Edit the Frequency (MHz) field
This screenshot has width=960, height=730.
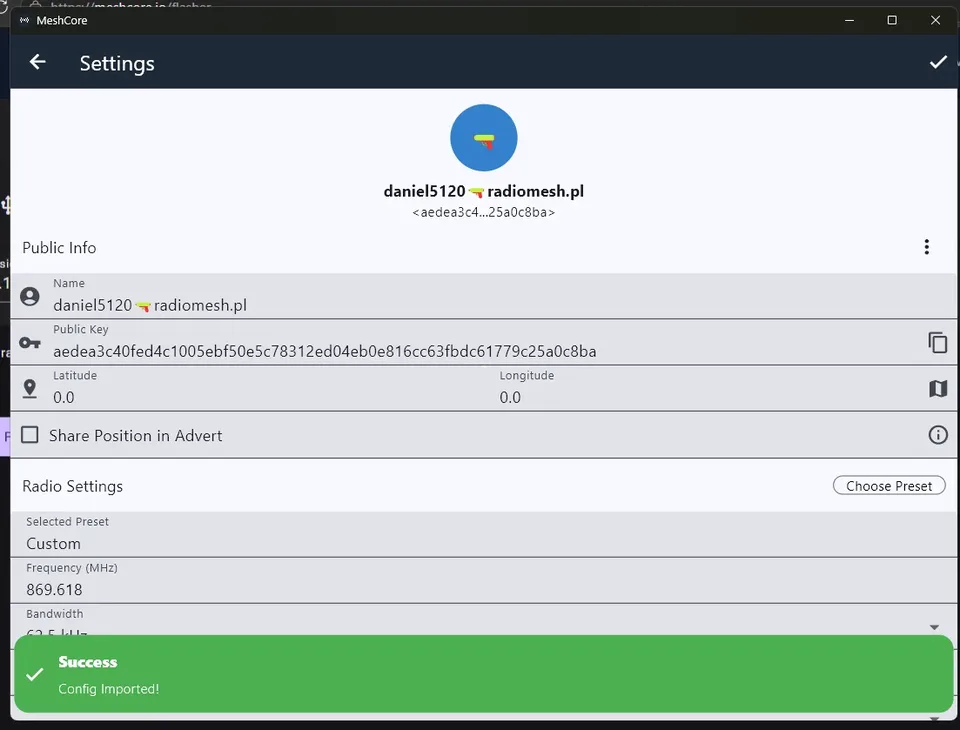[484, 581]
